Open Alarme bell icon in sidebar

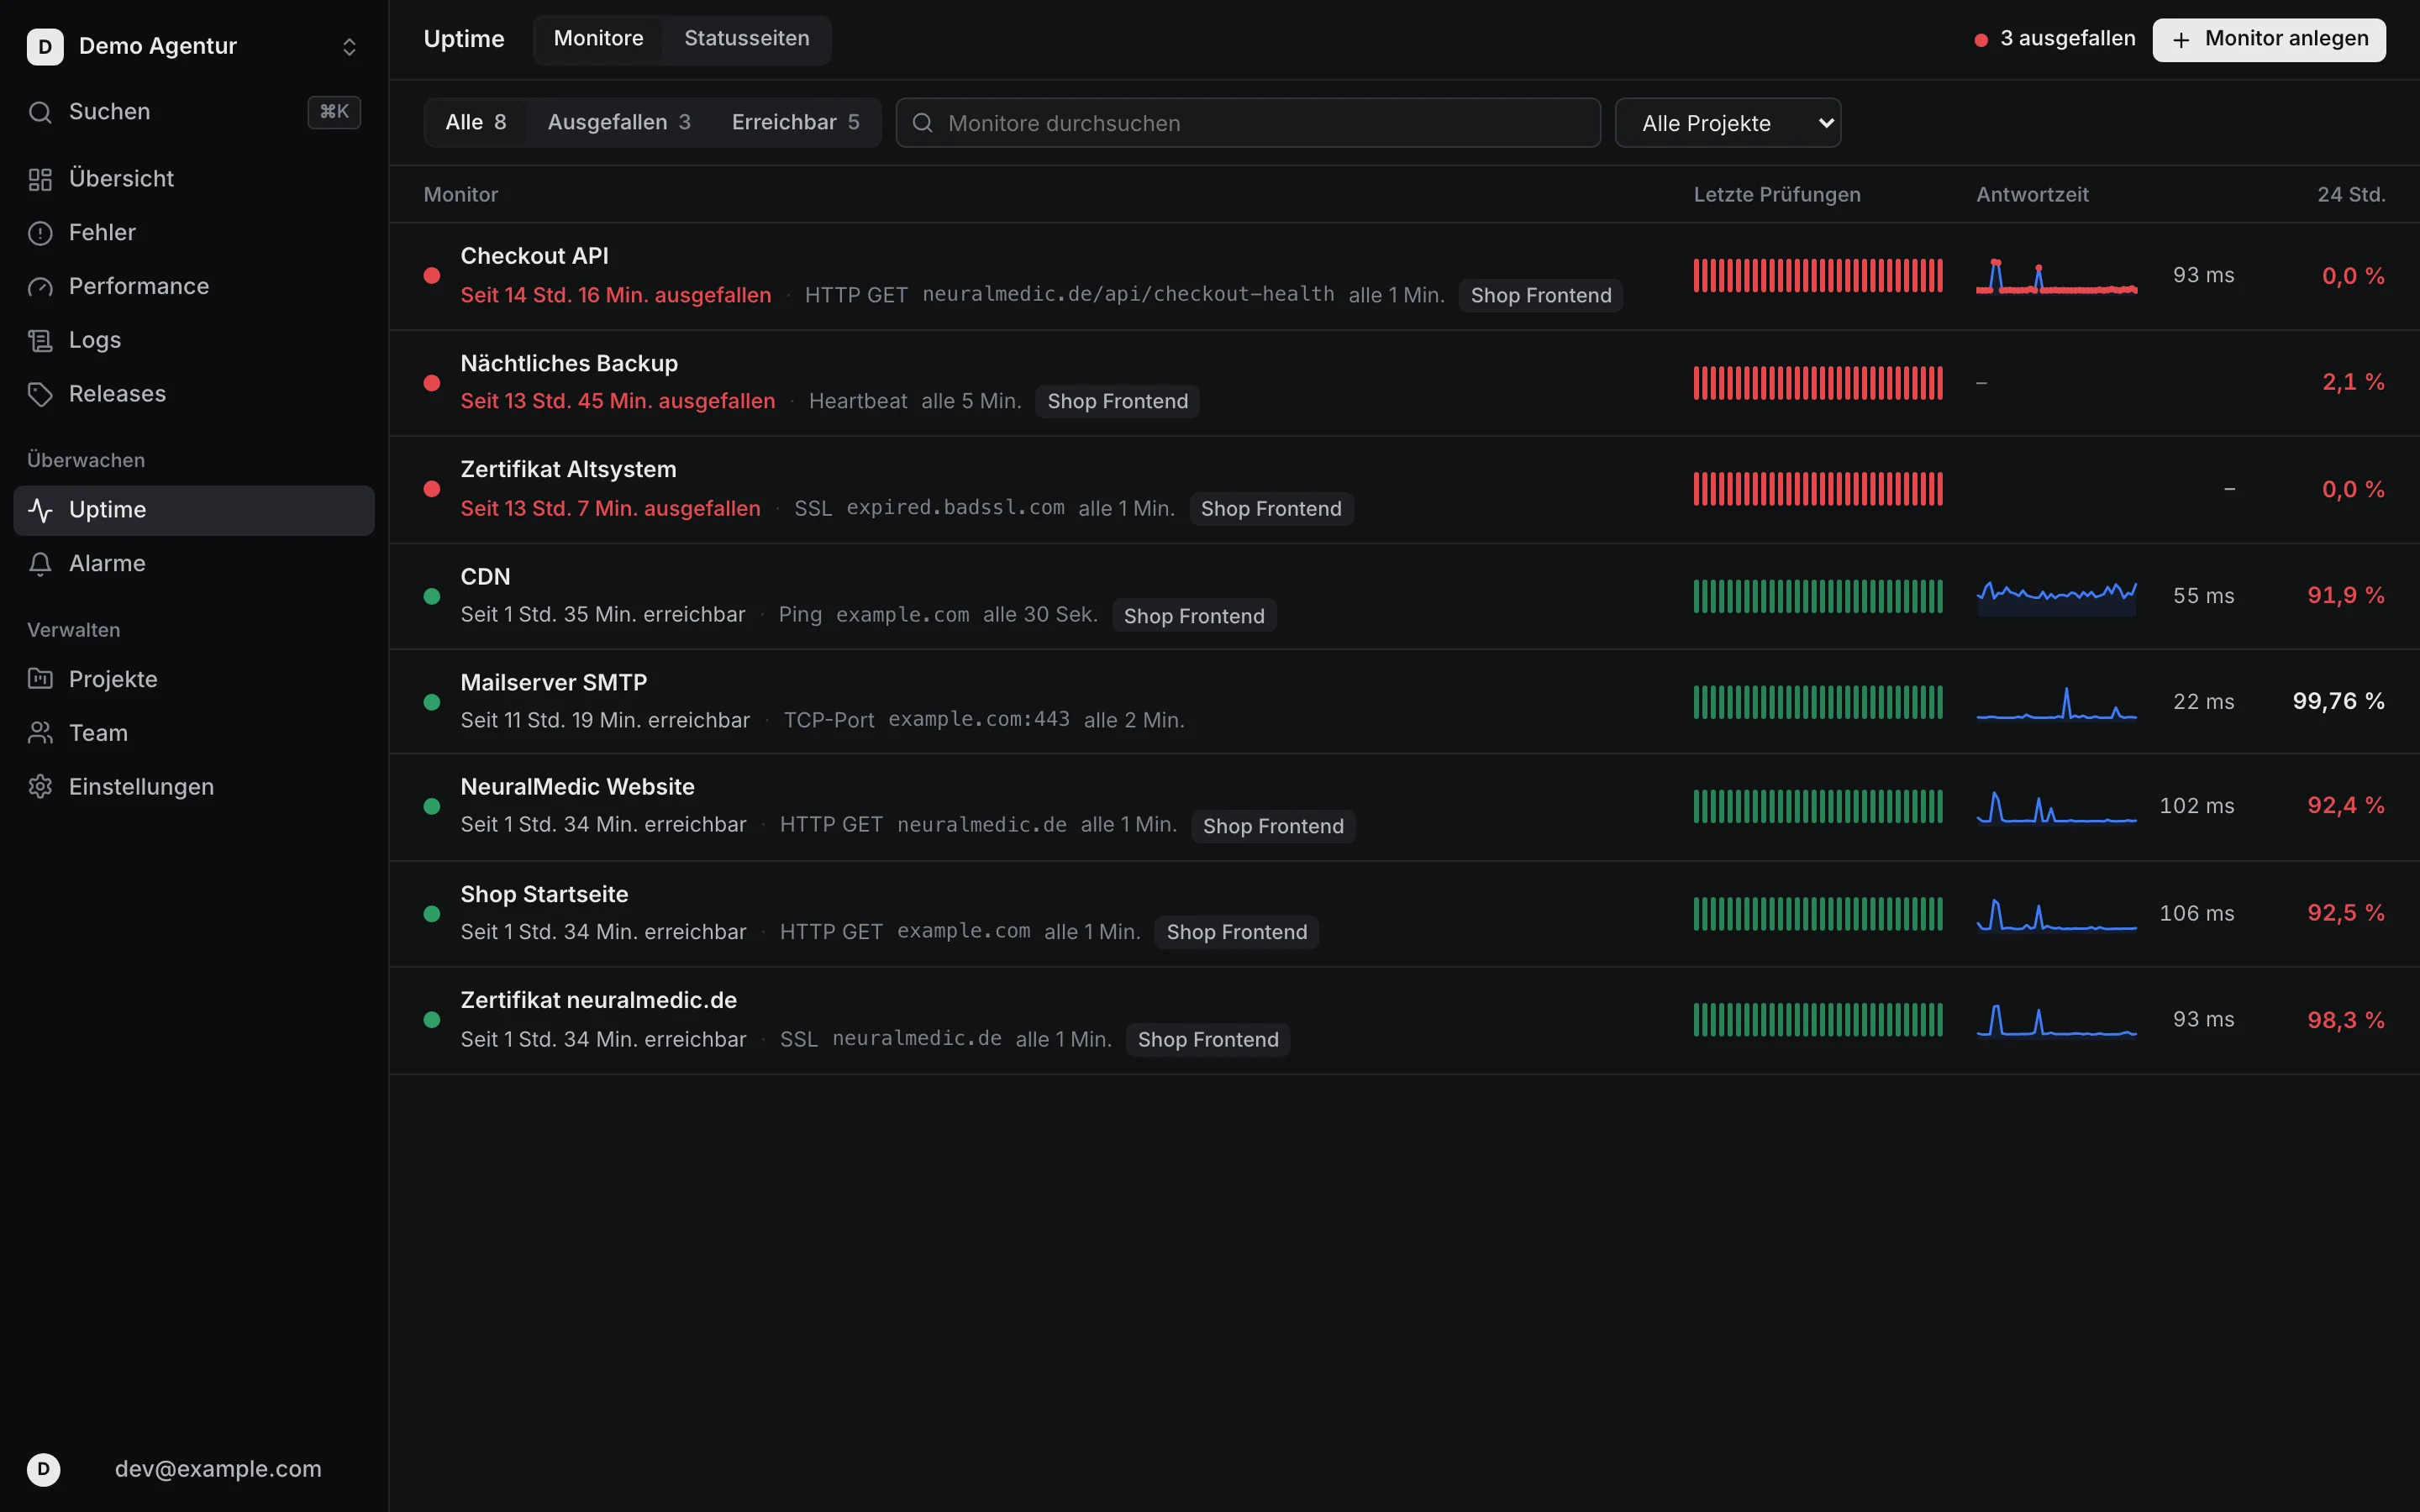(40, 564)
